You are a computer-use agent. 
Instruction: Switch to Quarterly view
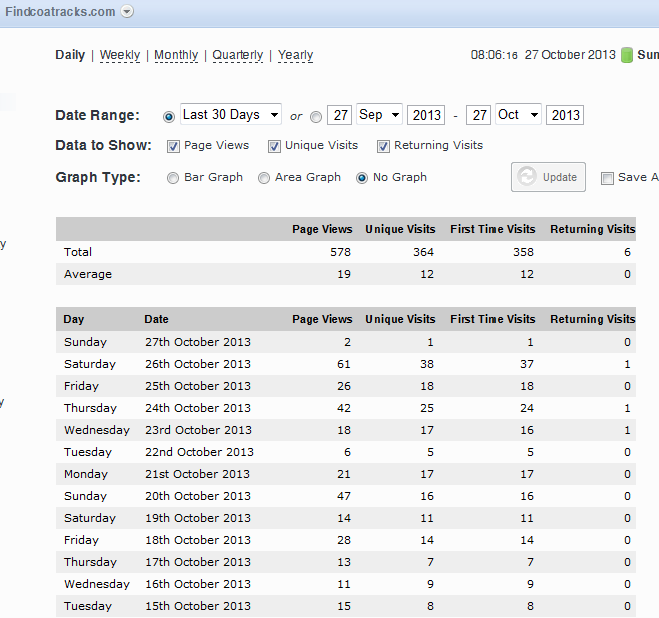[237, 55]
